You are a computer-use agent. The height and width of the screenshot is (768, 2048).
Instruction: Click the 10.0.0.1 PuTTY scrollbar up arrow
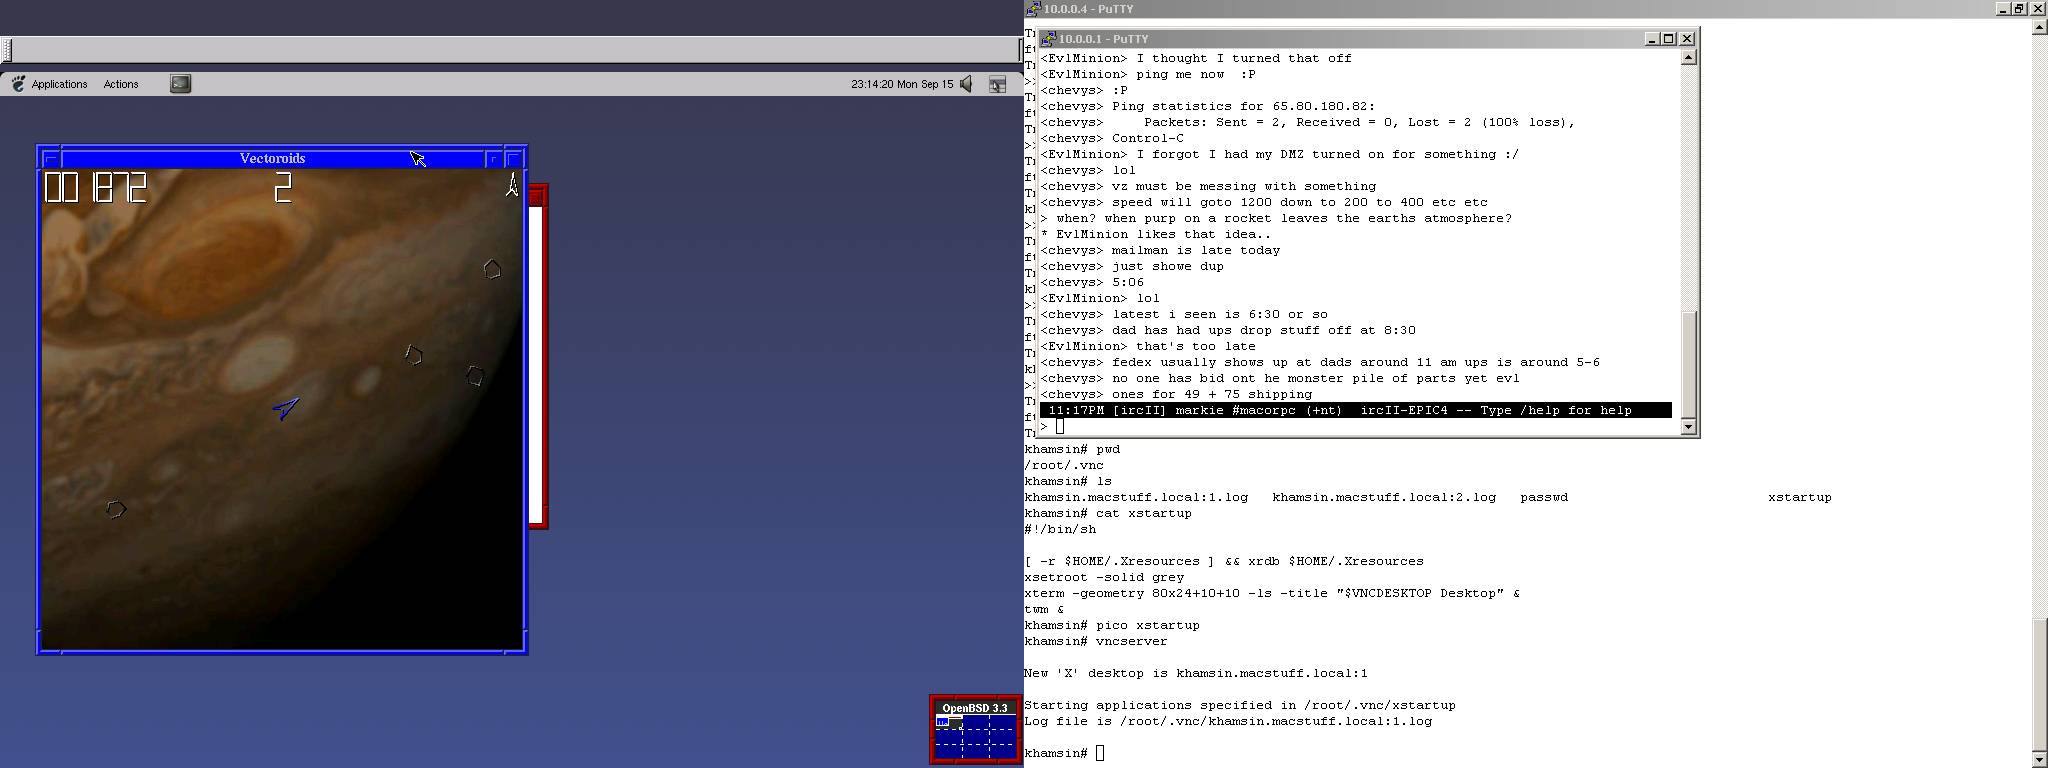tap(1689, 58)
